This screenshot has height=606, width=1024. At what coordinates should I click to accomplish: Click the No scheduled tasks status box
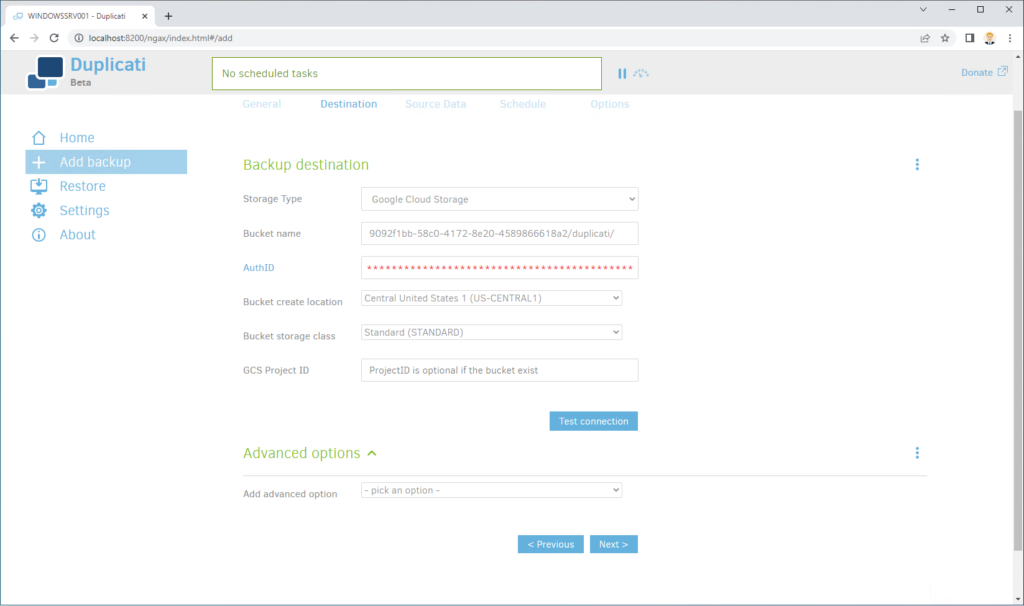(x=407, y=73)
